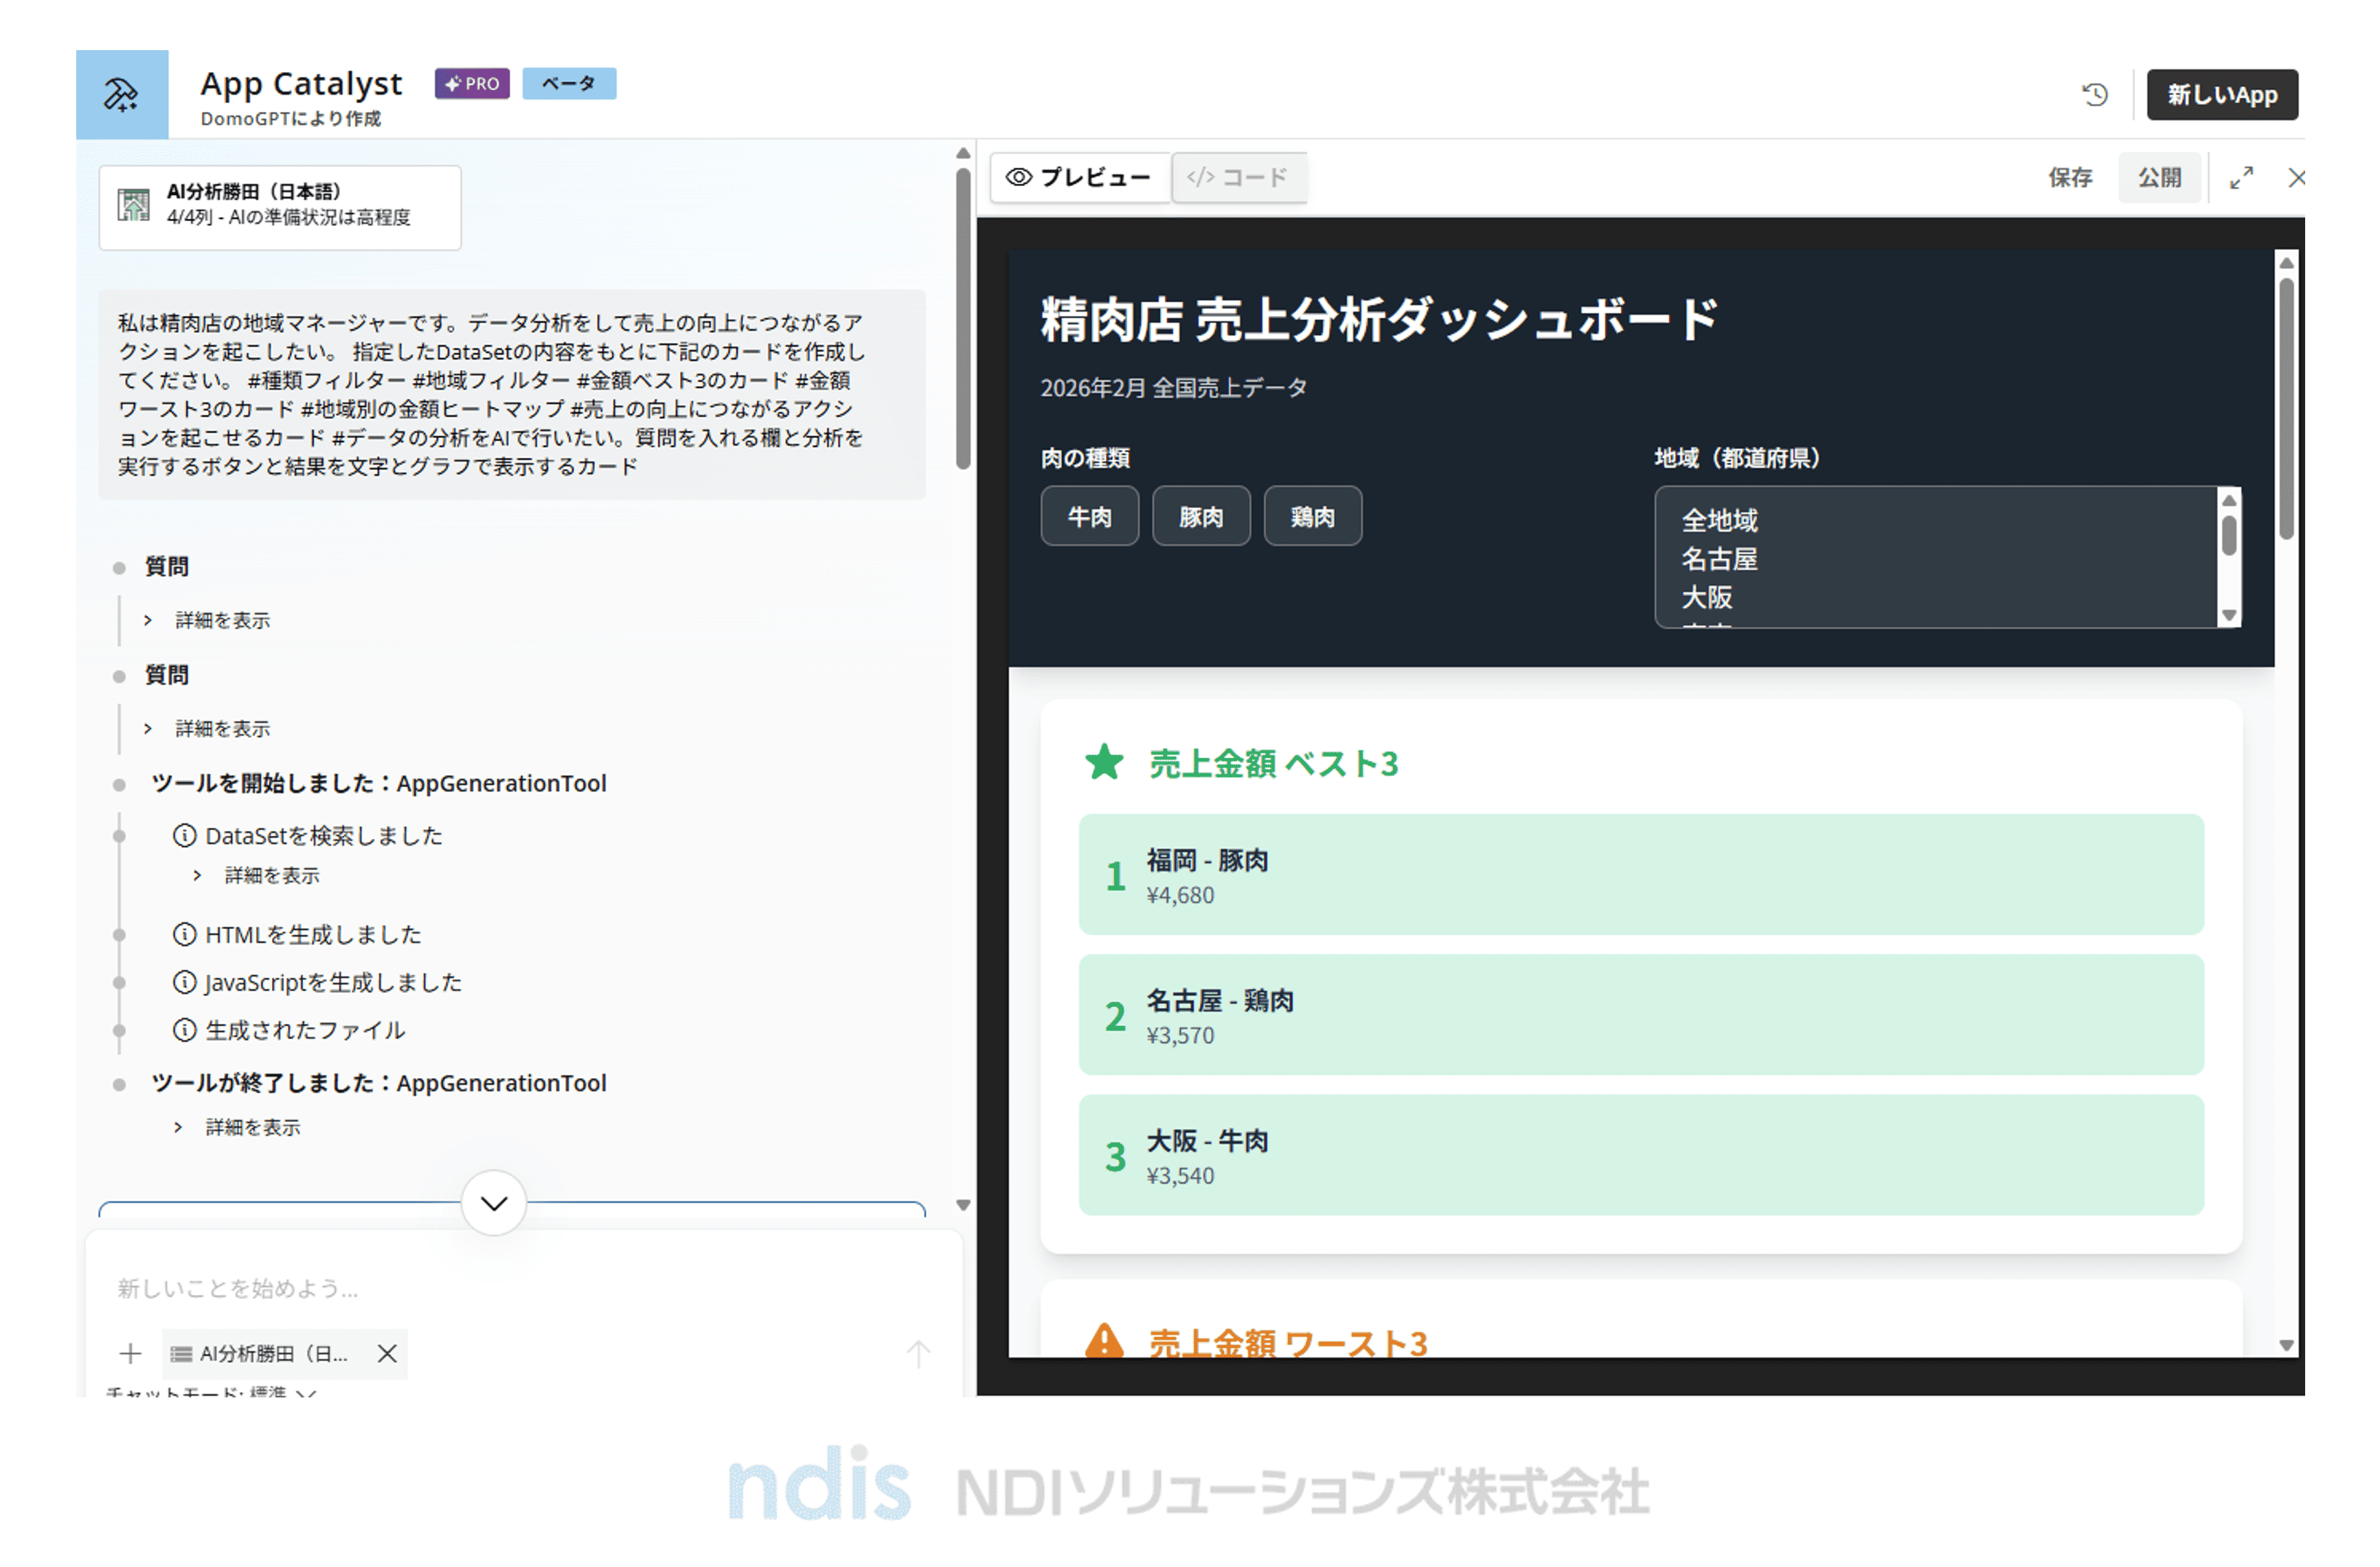Click the ツールを開始しました：AppGenerationTool row

(378, 783)
